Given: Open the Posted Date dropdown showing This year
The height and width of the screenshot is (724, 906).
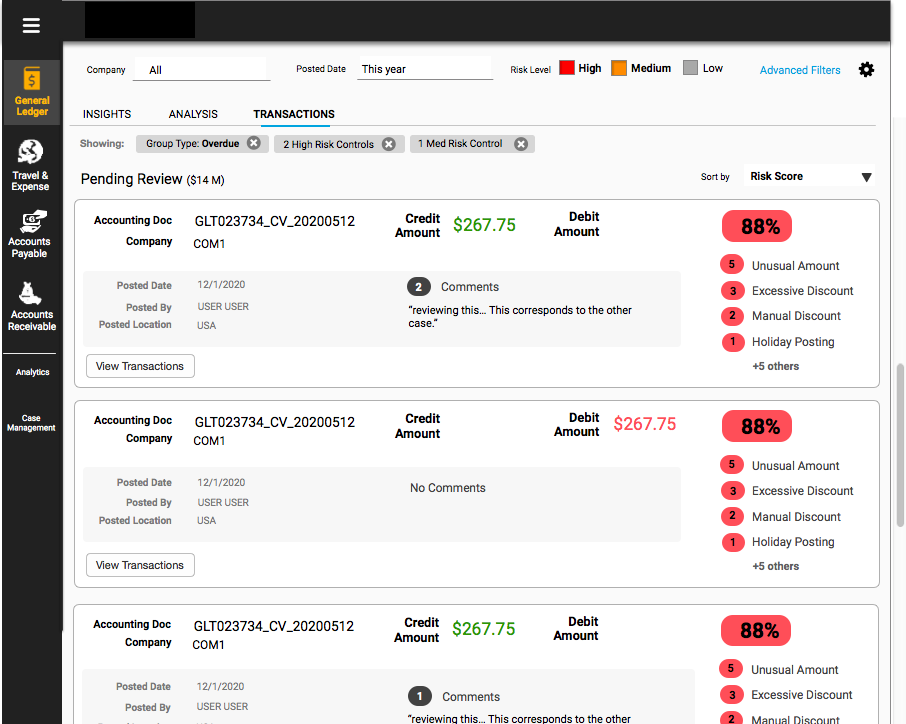Looking at the screenshot, I should tap(425, 69).
